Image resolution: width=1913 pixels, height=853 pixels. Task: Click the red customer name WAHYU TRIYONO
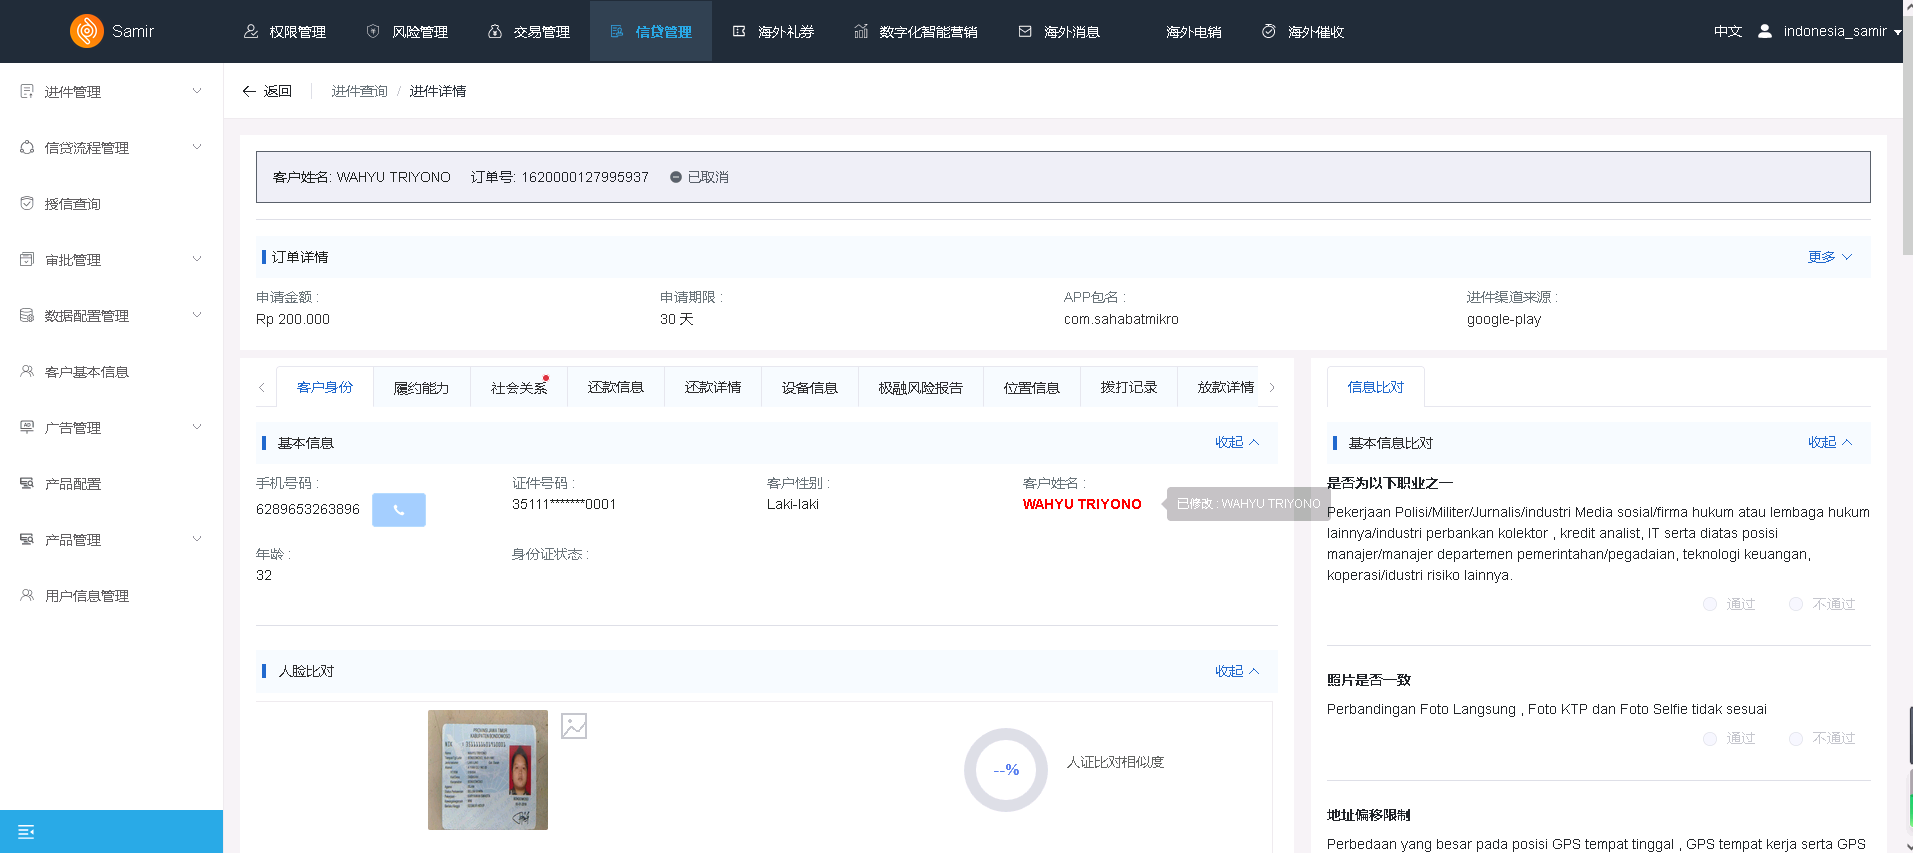pos(1082,504)
